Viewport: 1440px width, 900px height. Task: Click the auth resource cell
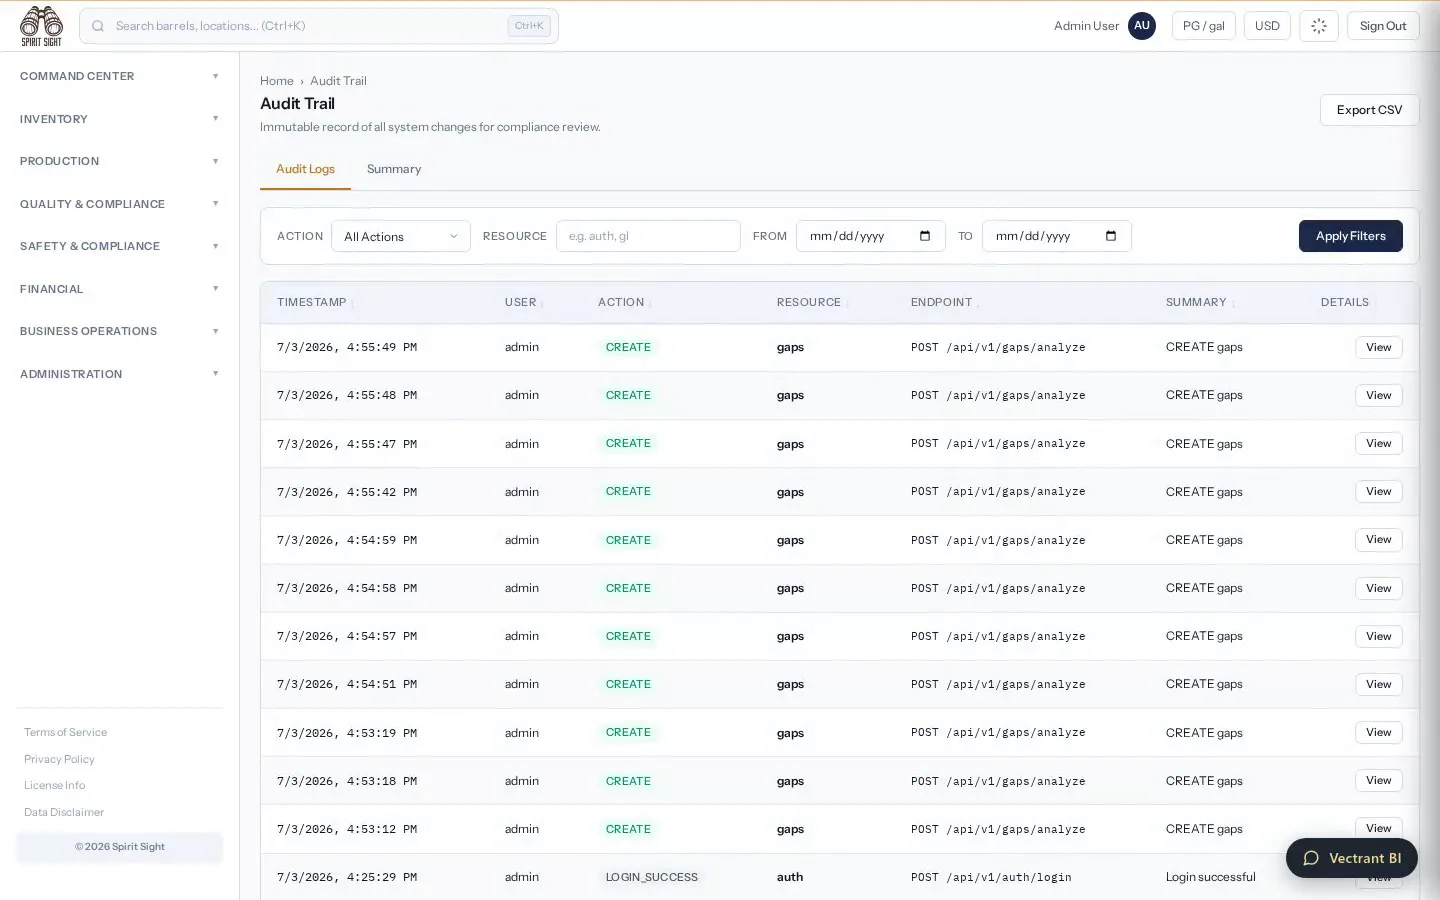coord(790,877)
